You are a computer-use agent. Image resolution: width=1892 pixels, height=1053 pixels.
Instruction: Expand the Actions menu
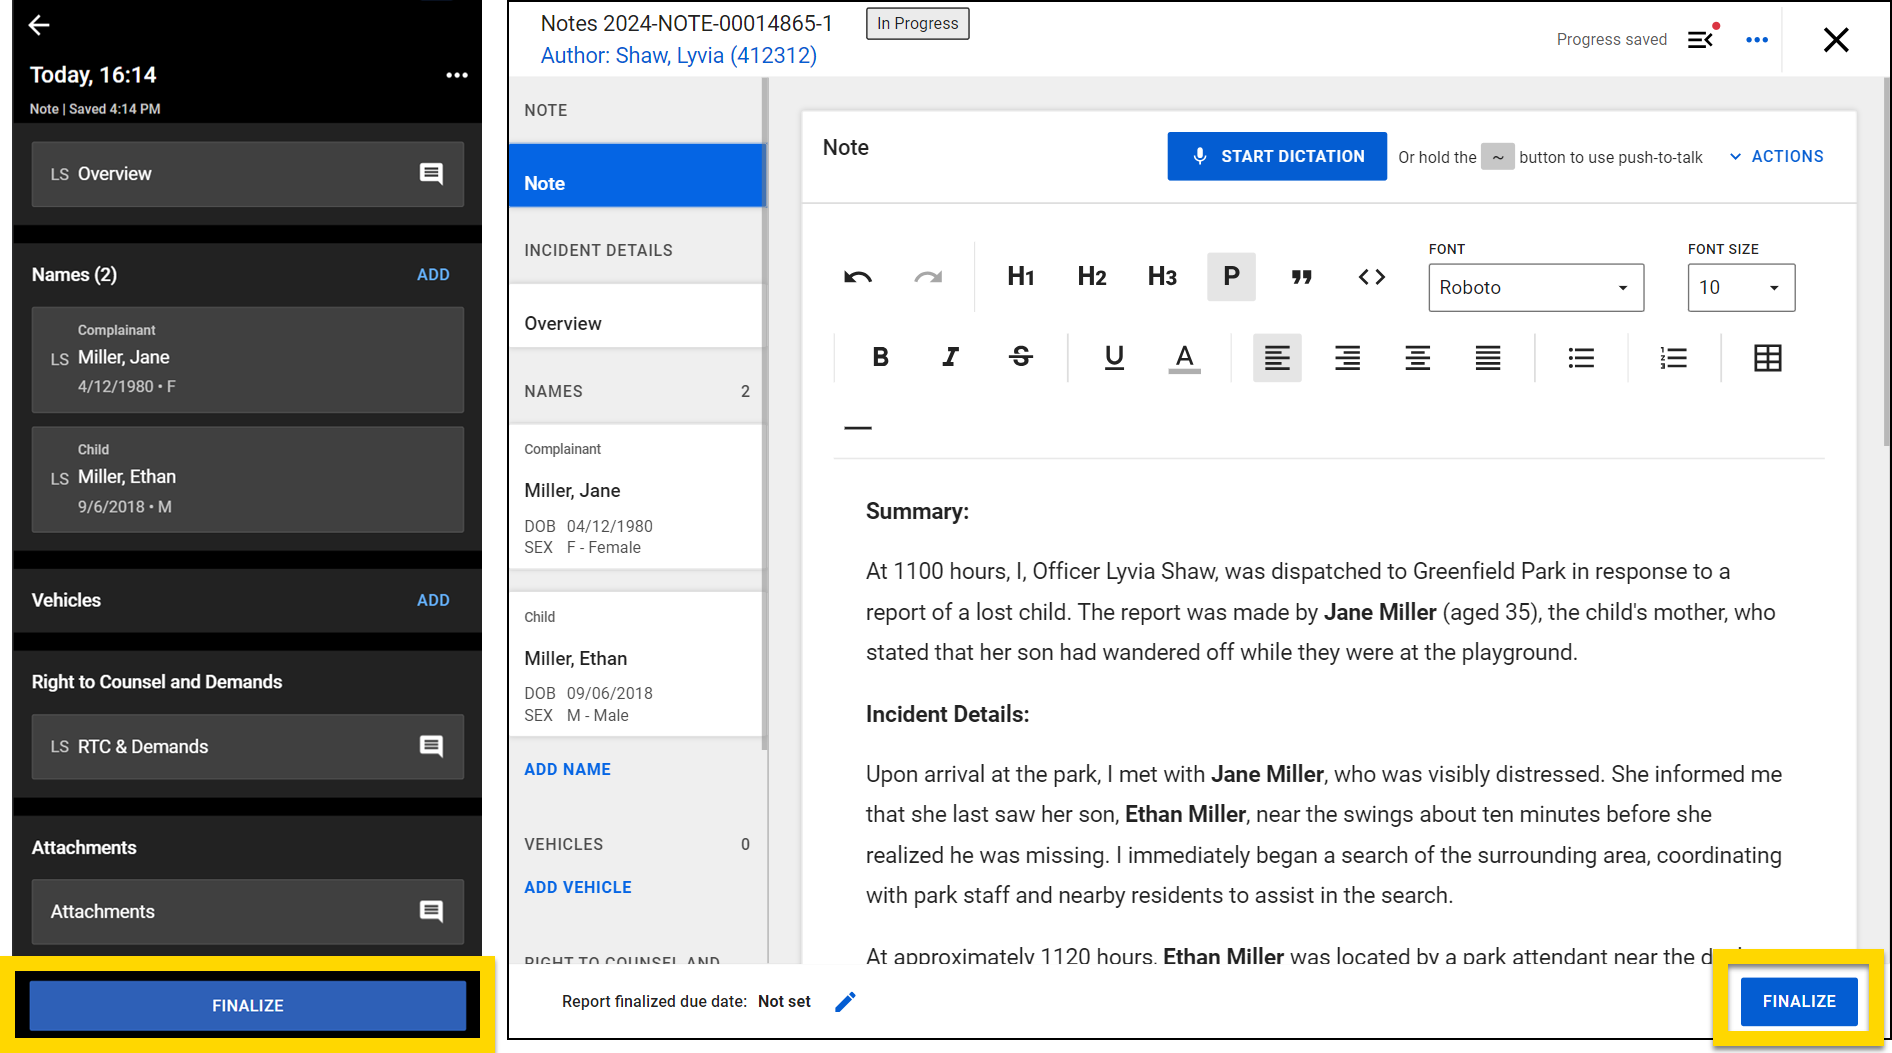tap(1776, 157)
